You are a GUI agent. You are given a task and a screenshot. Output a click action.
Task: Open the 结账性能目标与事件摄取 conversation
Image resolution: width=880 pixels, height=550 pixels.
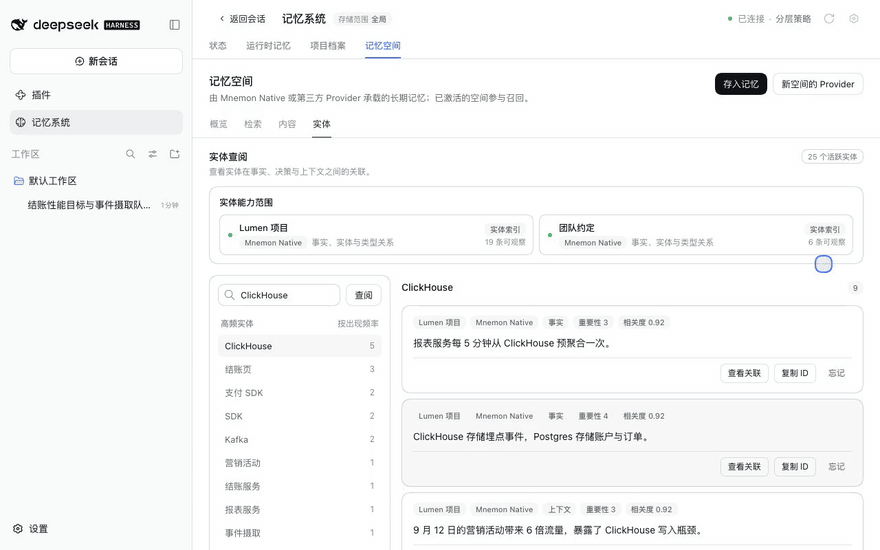coord(96,205)
